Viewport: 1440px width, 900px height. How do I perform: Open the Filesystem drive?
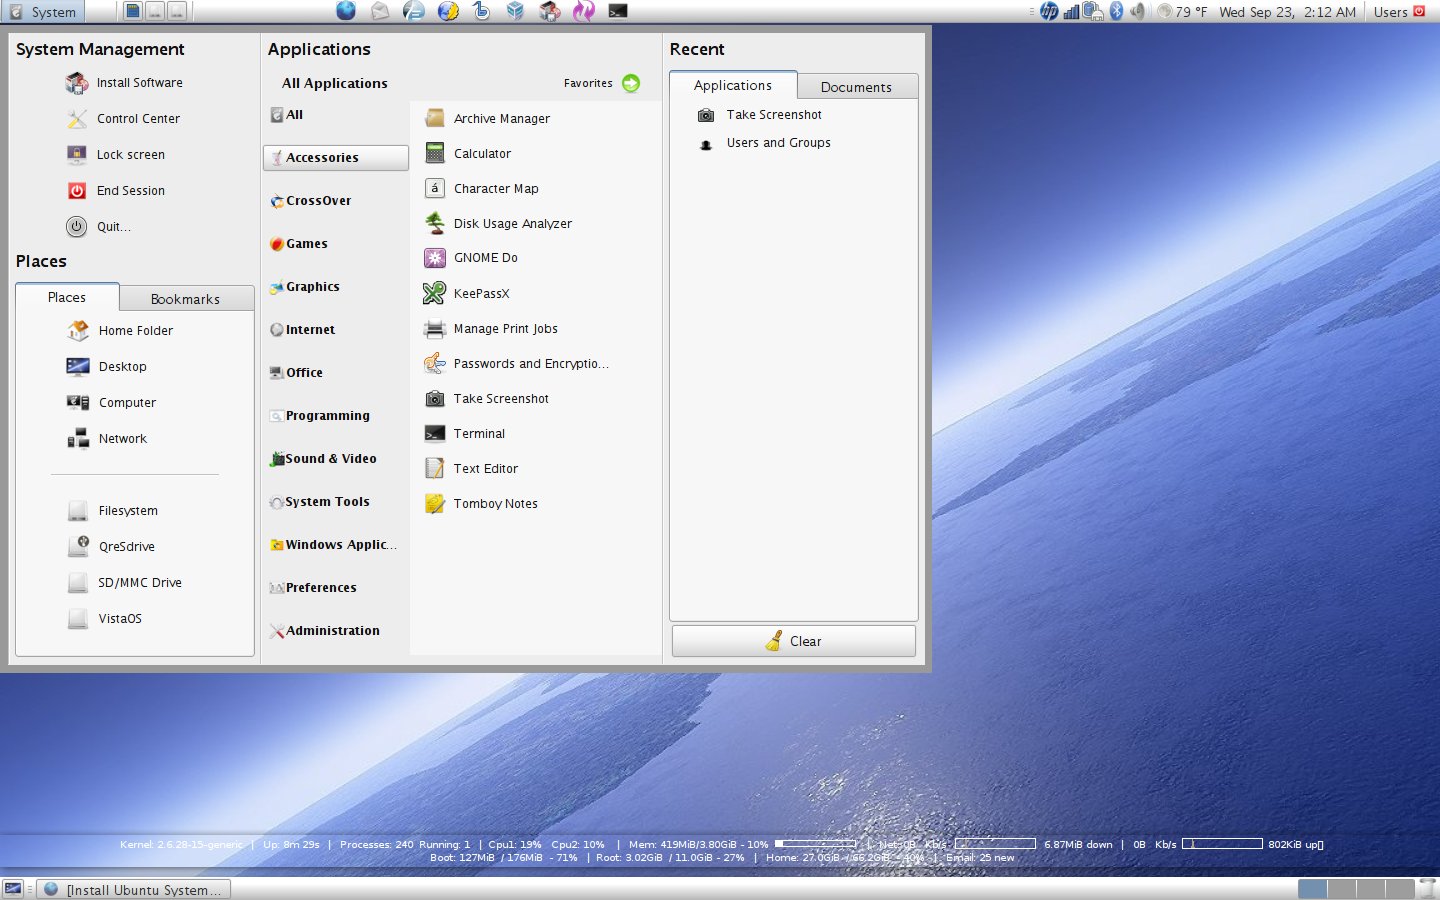tap(113, 511)
